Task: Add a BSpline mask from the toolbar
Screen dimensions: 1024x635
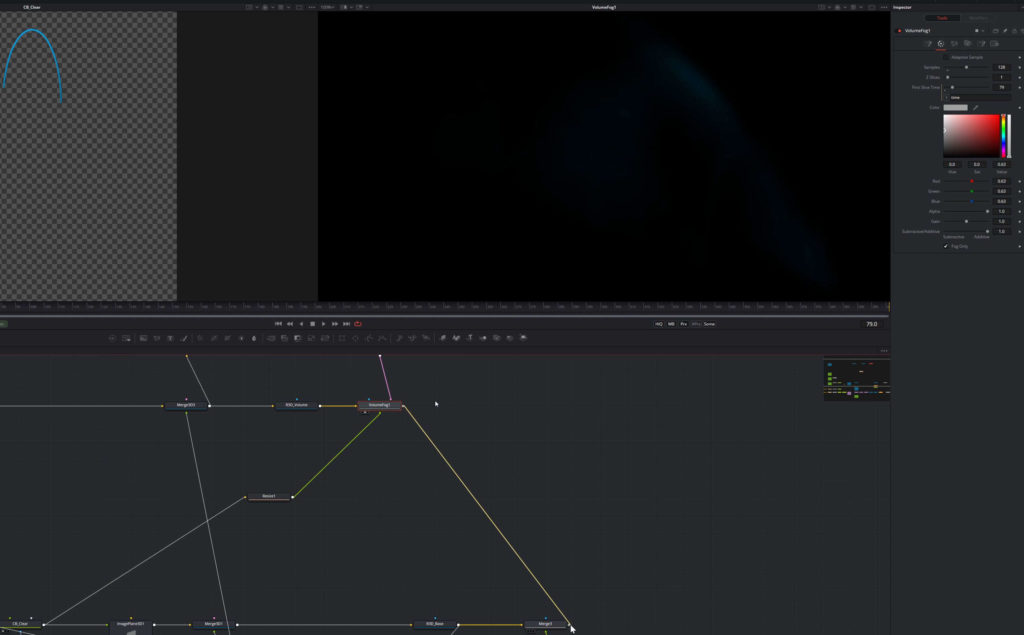Action: coord(383,338)
